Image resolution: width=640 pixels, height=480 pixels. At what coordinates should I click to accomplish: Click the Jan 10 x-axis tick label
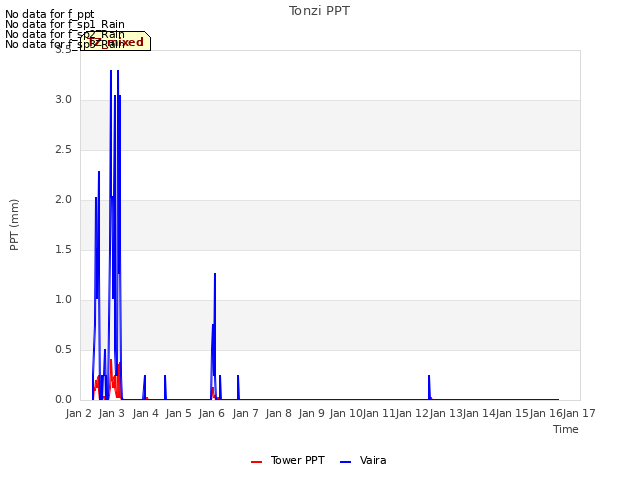click(x=346, y=413)
